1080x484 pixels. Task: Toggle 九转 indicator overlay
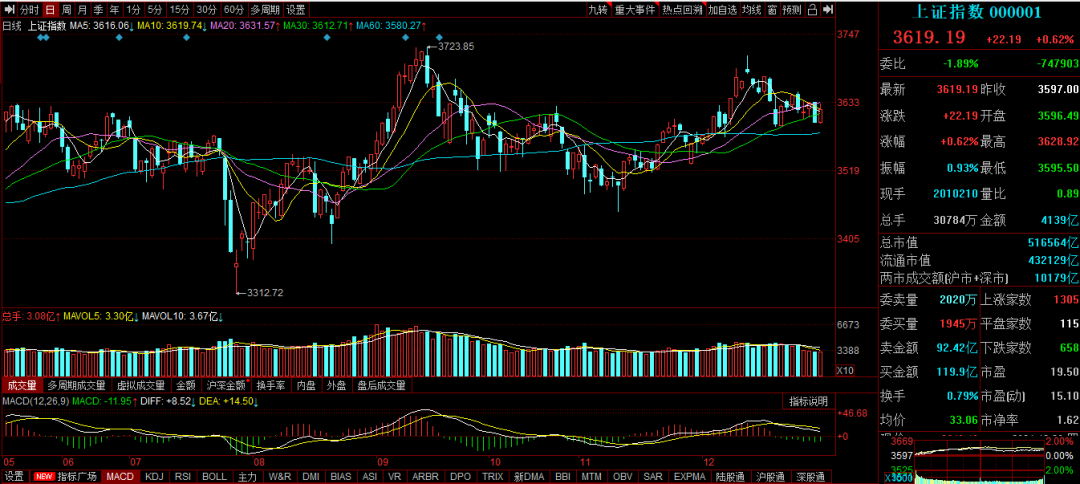[x=599, y=10]
